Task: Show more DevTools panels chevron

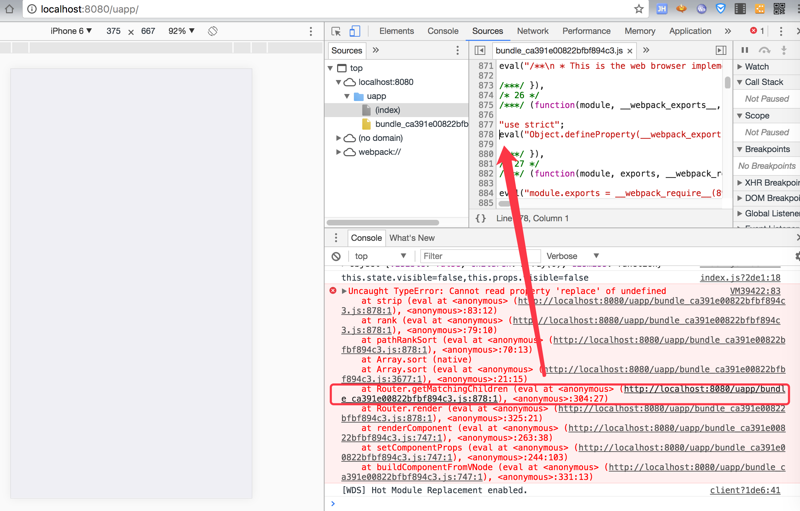Action: click(728, 31)
